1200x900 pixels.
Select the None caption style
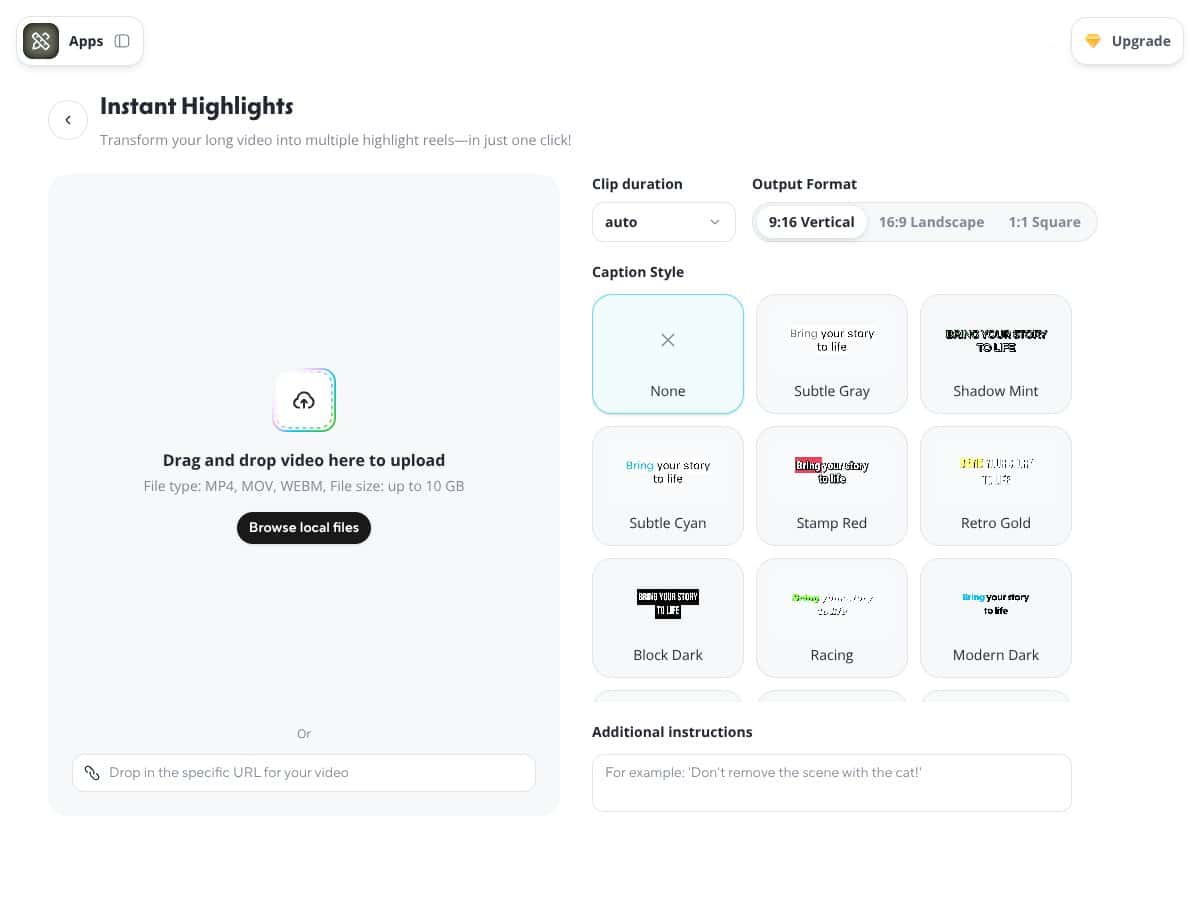pyautogui.click(x=668, y=354)
